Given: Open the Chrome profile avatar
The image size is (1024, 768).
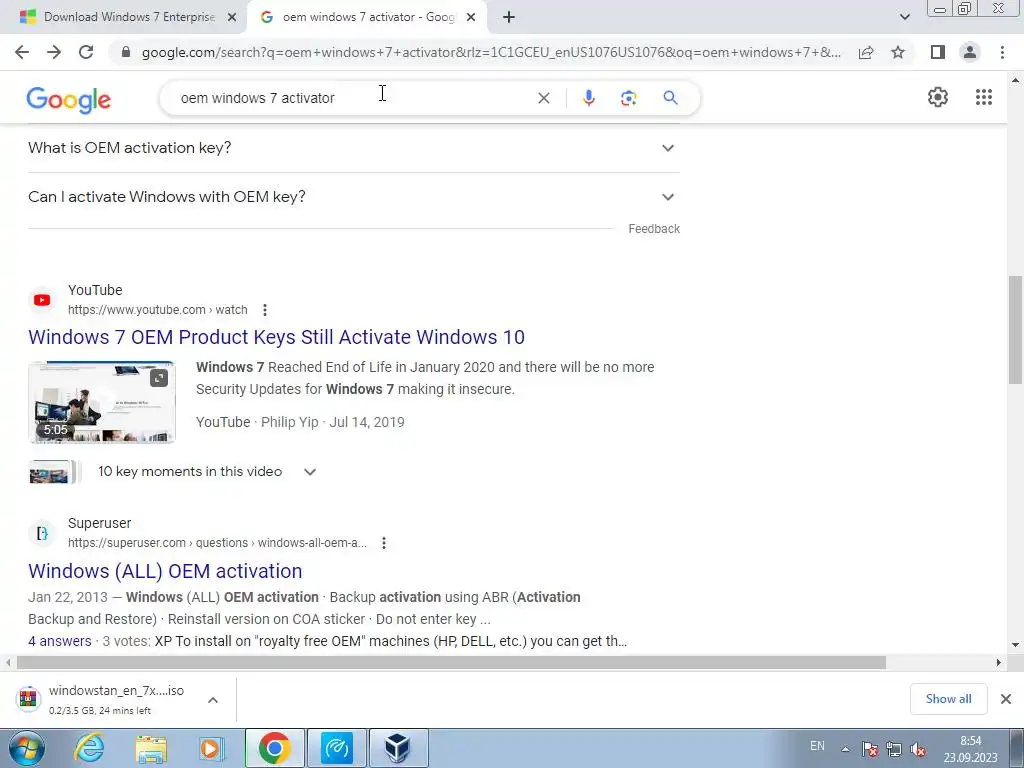Looking at the screenshot, I should [x=970, y=52].
